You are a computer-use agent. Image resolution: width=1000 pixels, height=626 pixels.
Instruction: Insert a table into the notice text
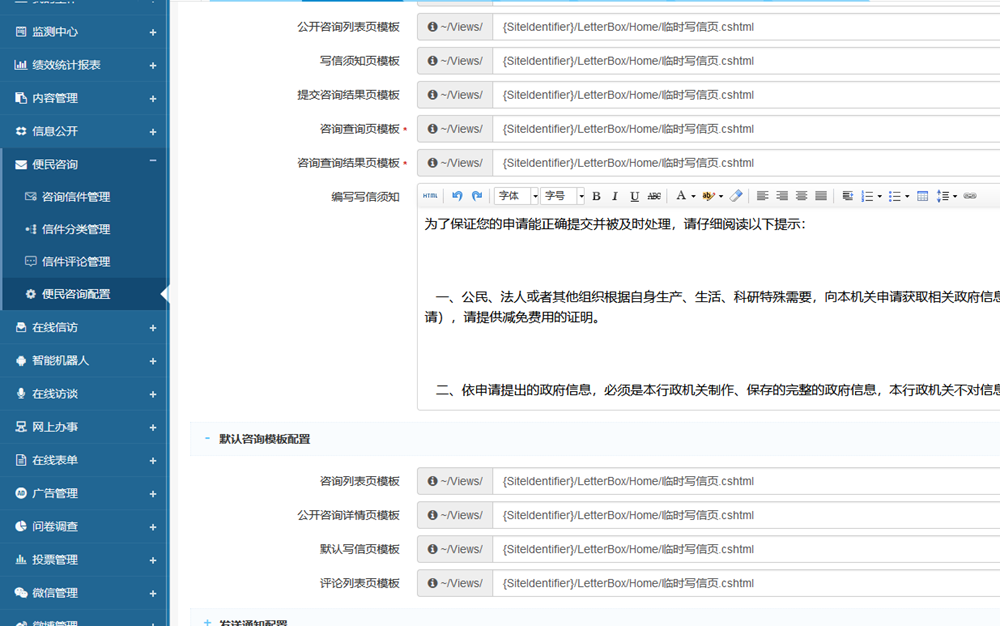(x=921, y=196)
